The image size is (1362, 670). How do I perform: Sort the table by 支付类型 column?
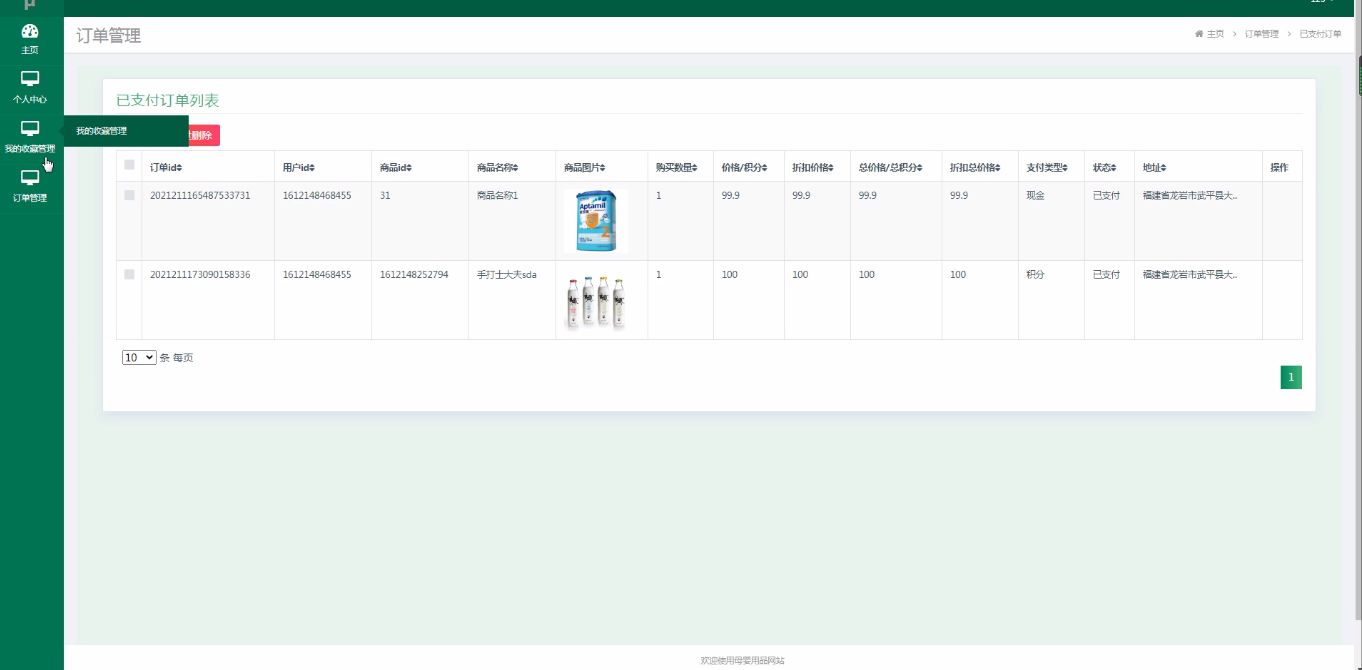point(1046,167)
